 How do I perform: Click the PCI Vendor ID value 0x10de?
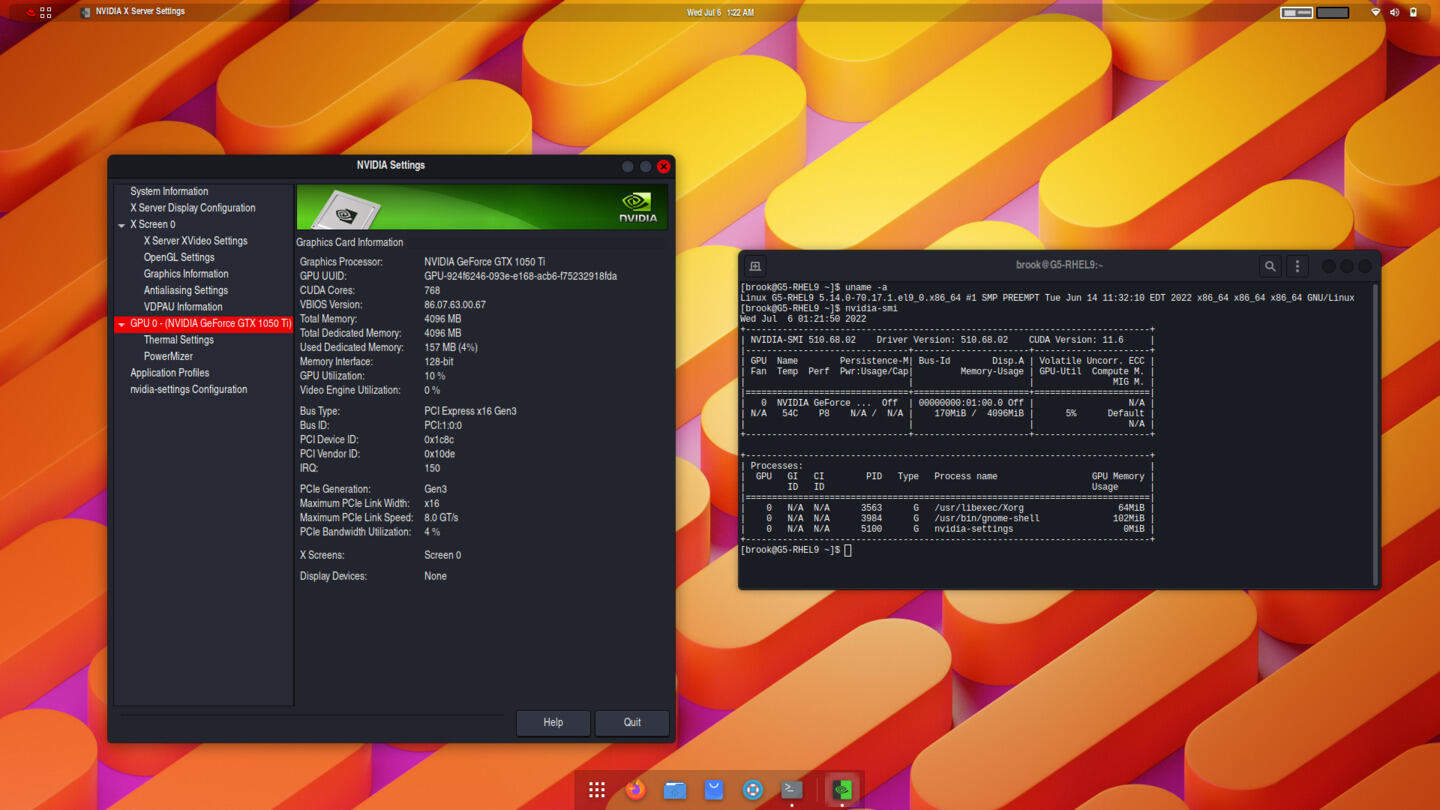point(439,454)
